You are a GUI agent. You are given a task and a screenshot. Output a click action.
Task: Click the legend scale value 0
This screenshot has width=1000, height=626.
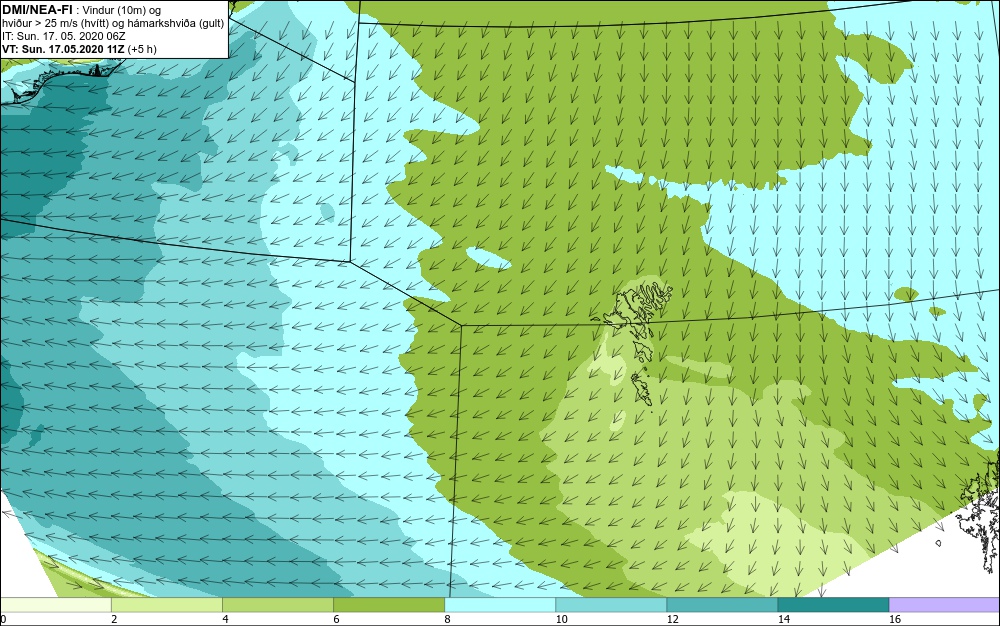coord(3,619)
